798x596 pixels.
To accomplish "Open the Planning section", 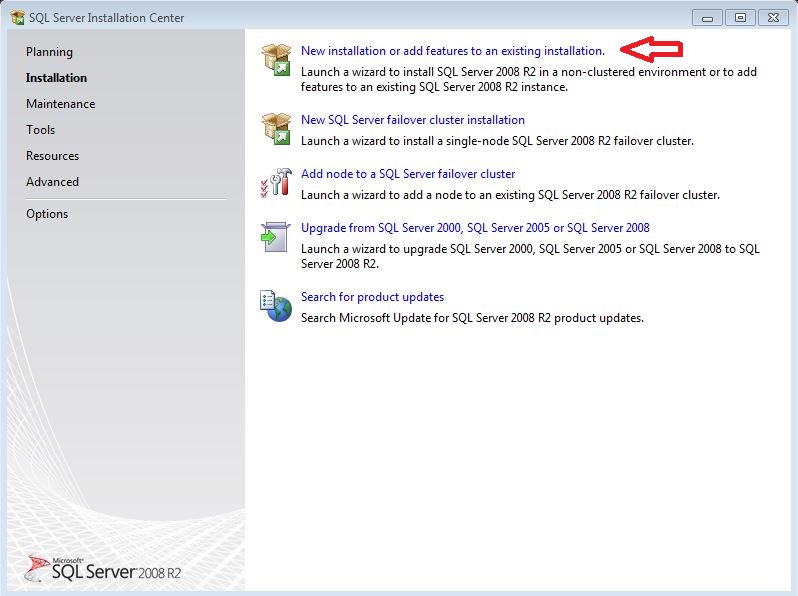I will pos(49,52).
